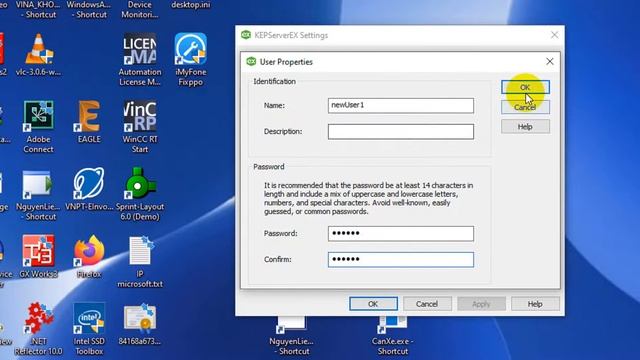Select the WindowsA... Shortcut label
Screen dimensions: 640x360
pyautogui.click(x=89, y=9)
